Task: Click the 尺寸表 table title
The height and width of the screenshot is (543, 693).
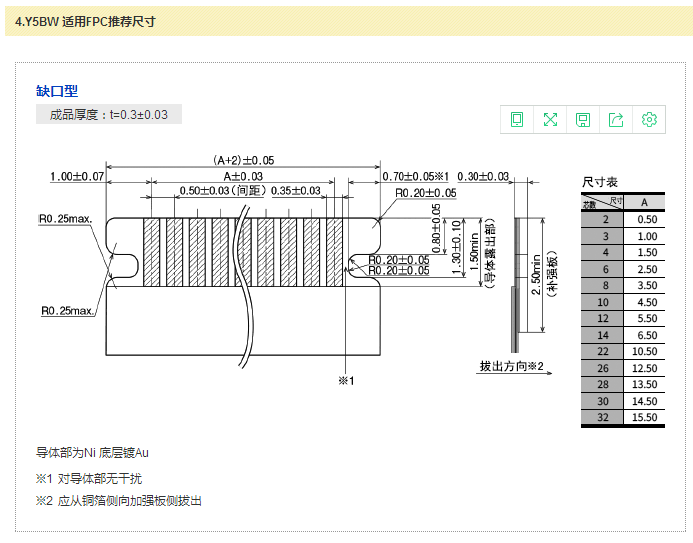Action: [x=600, y=182]
